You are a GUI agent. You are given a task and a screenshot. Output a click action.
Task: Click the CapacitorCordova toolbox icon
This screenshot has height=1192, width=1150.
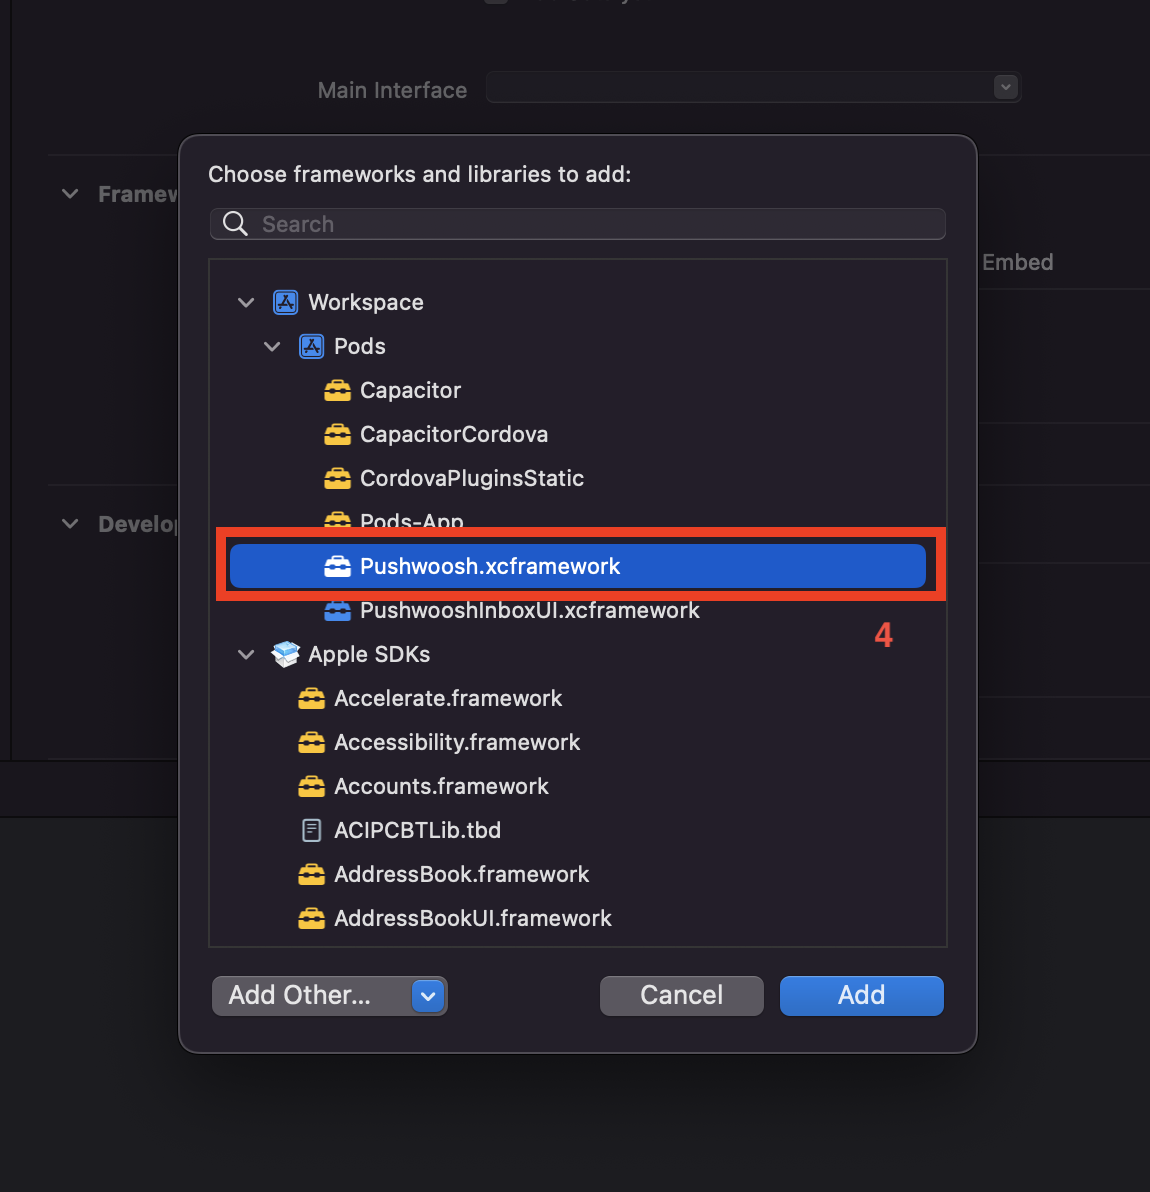click(337, 435)
